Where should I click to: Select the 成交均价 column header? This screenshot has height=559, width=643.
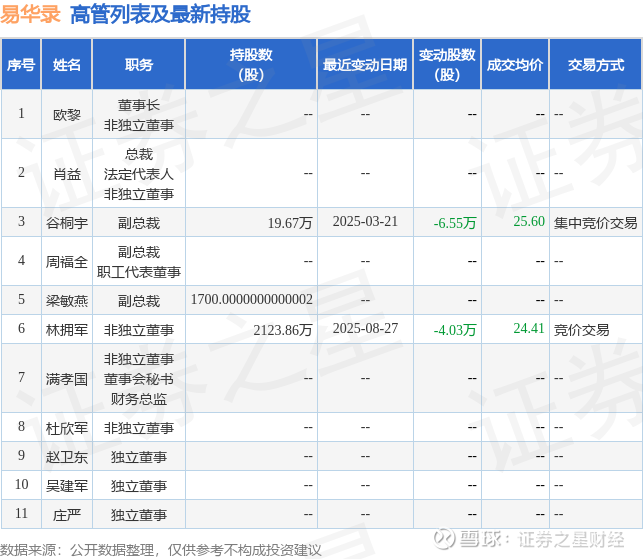(515, 65)
